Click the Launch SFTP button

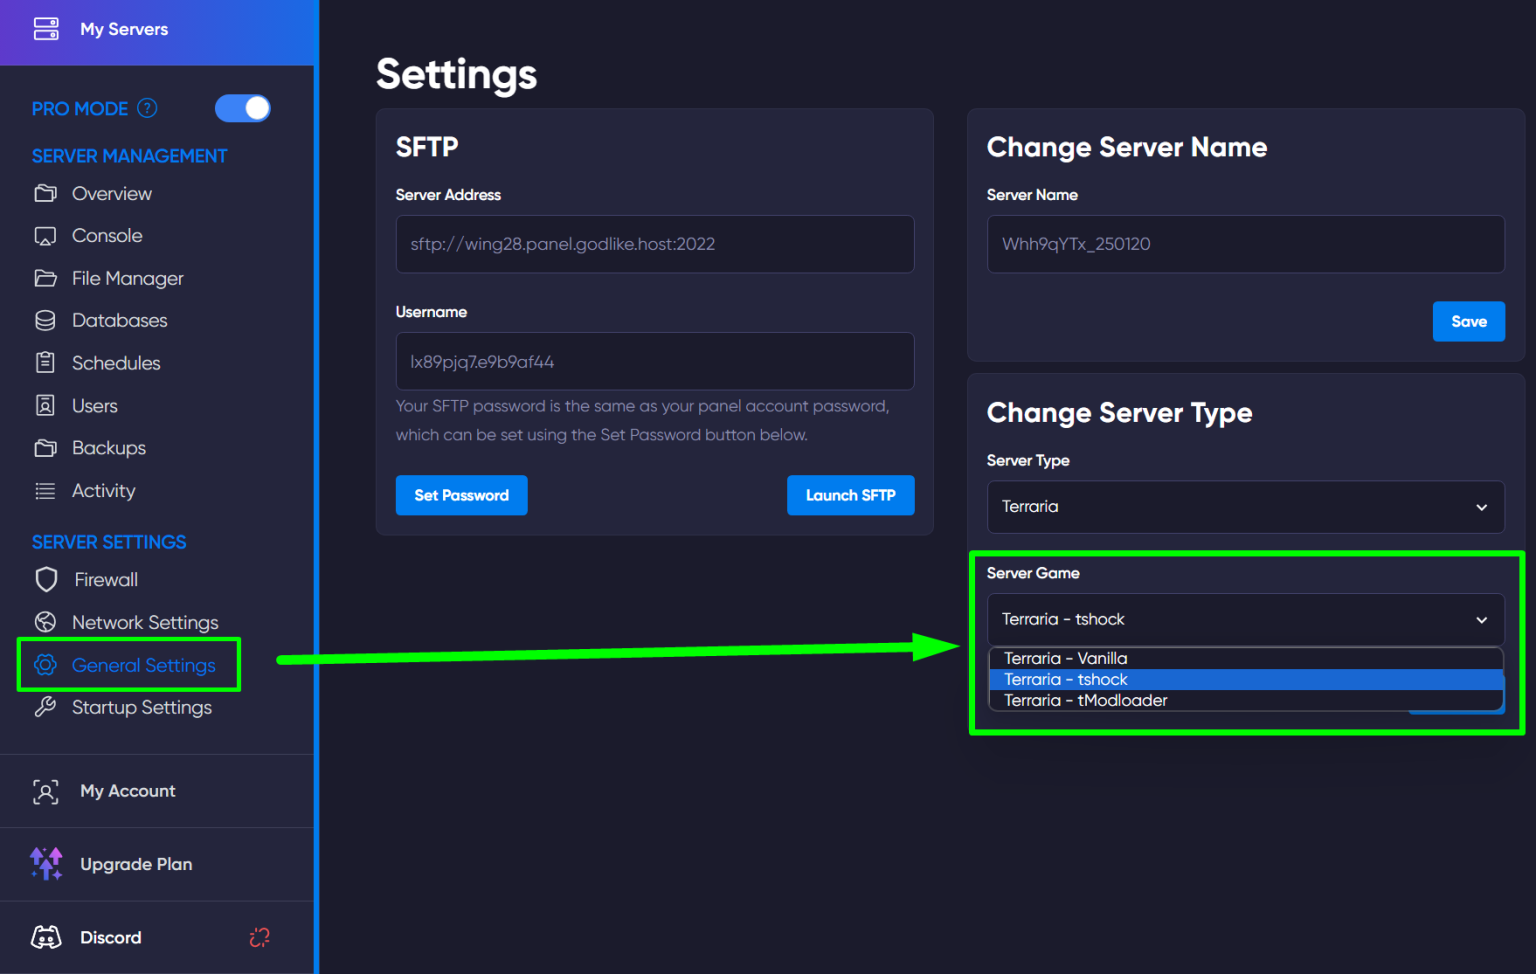850,495
